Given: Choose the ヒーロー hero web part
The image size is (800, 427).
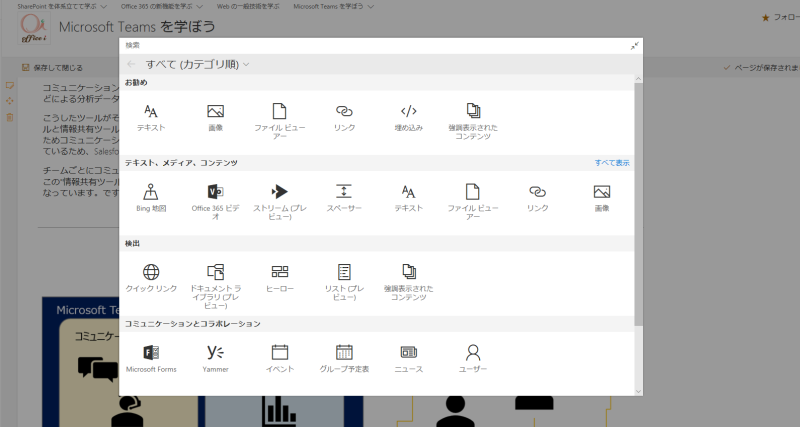Looking at the screenshot, I should click(x=280, y=279).
